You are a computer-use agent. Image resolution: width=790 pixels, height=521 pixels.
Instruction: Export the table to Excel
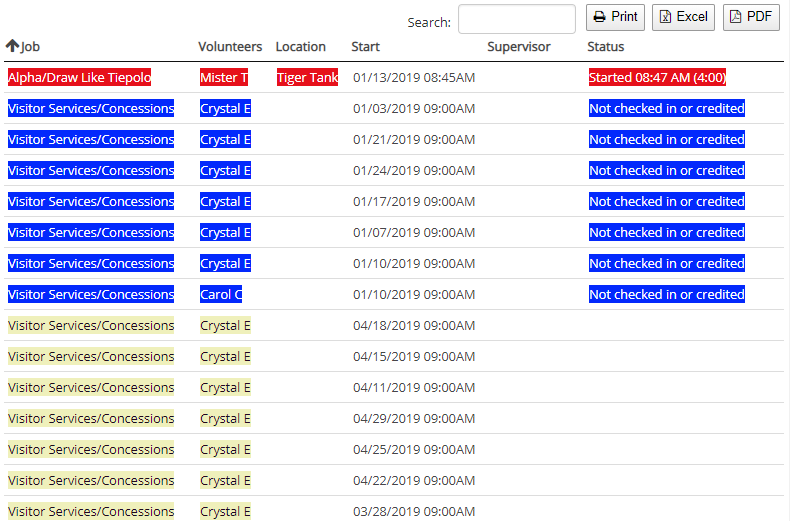coord(683,17)
